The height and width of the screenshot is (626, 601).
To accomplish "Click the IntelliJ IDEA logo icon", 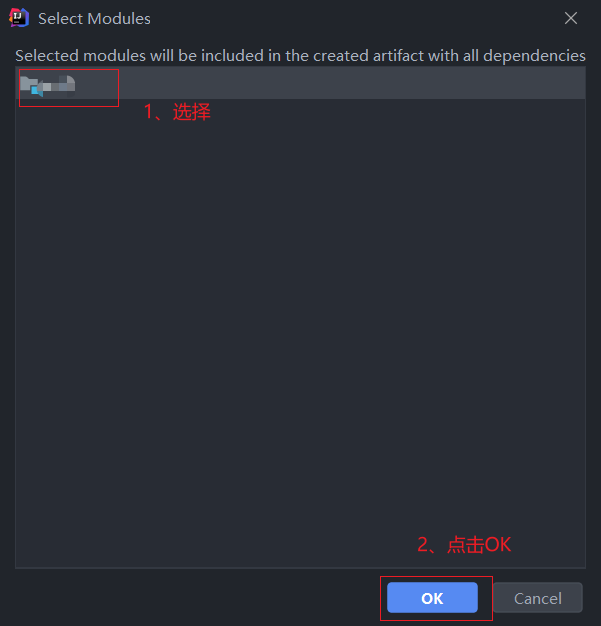I will click(19, 18).
